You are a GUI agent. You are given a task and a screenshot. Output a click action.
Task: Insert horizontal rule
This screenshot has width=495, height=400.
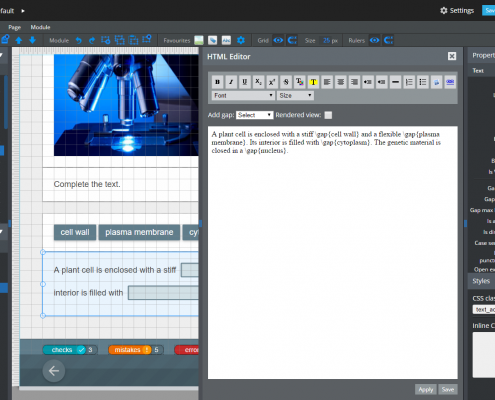point(395,82)
